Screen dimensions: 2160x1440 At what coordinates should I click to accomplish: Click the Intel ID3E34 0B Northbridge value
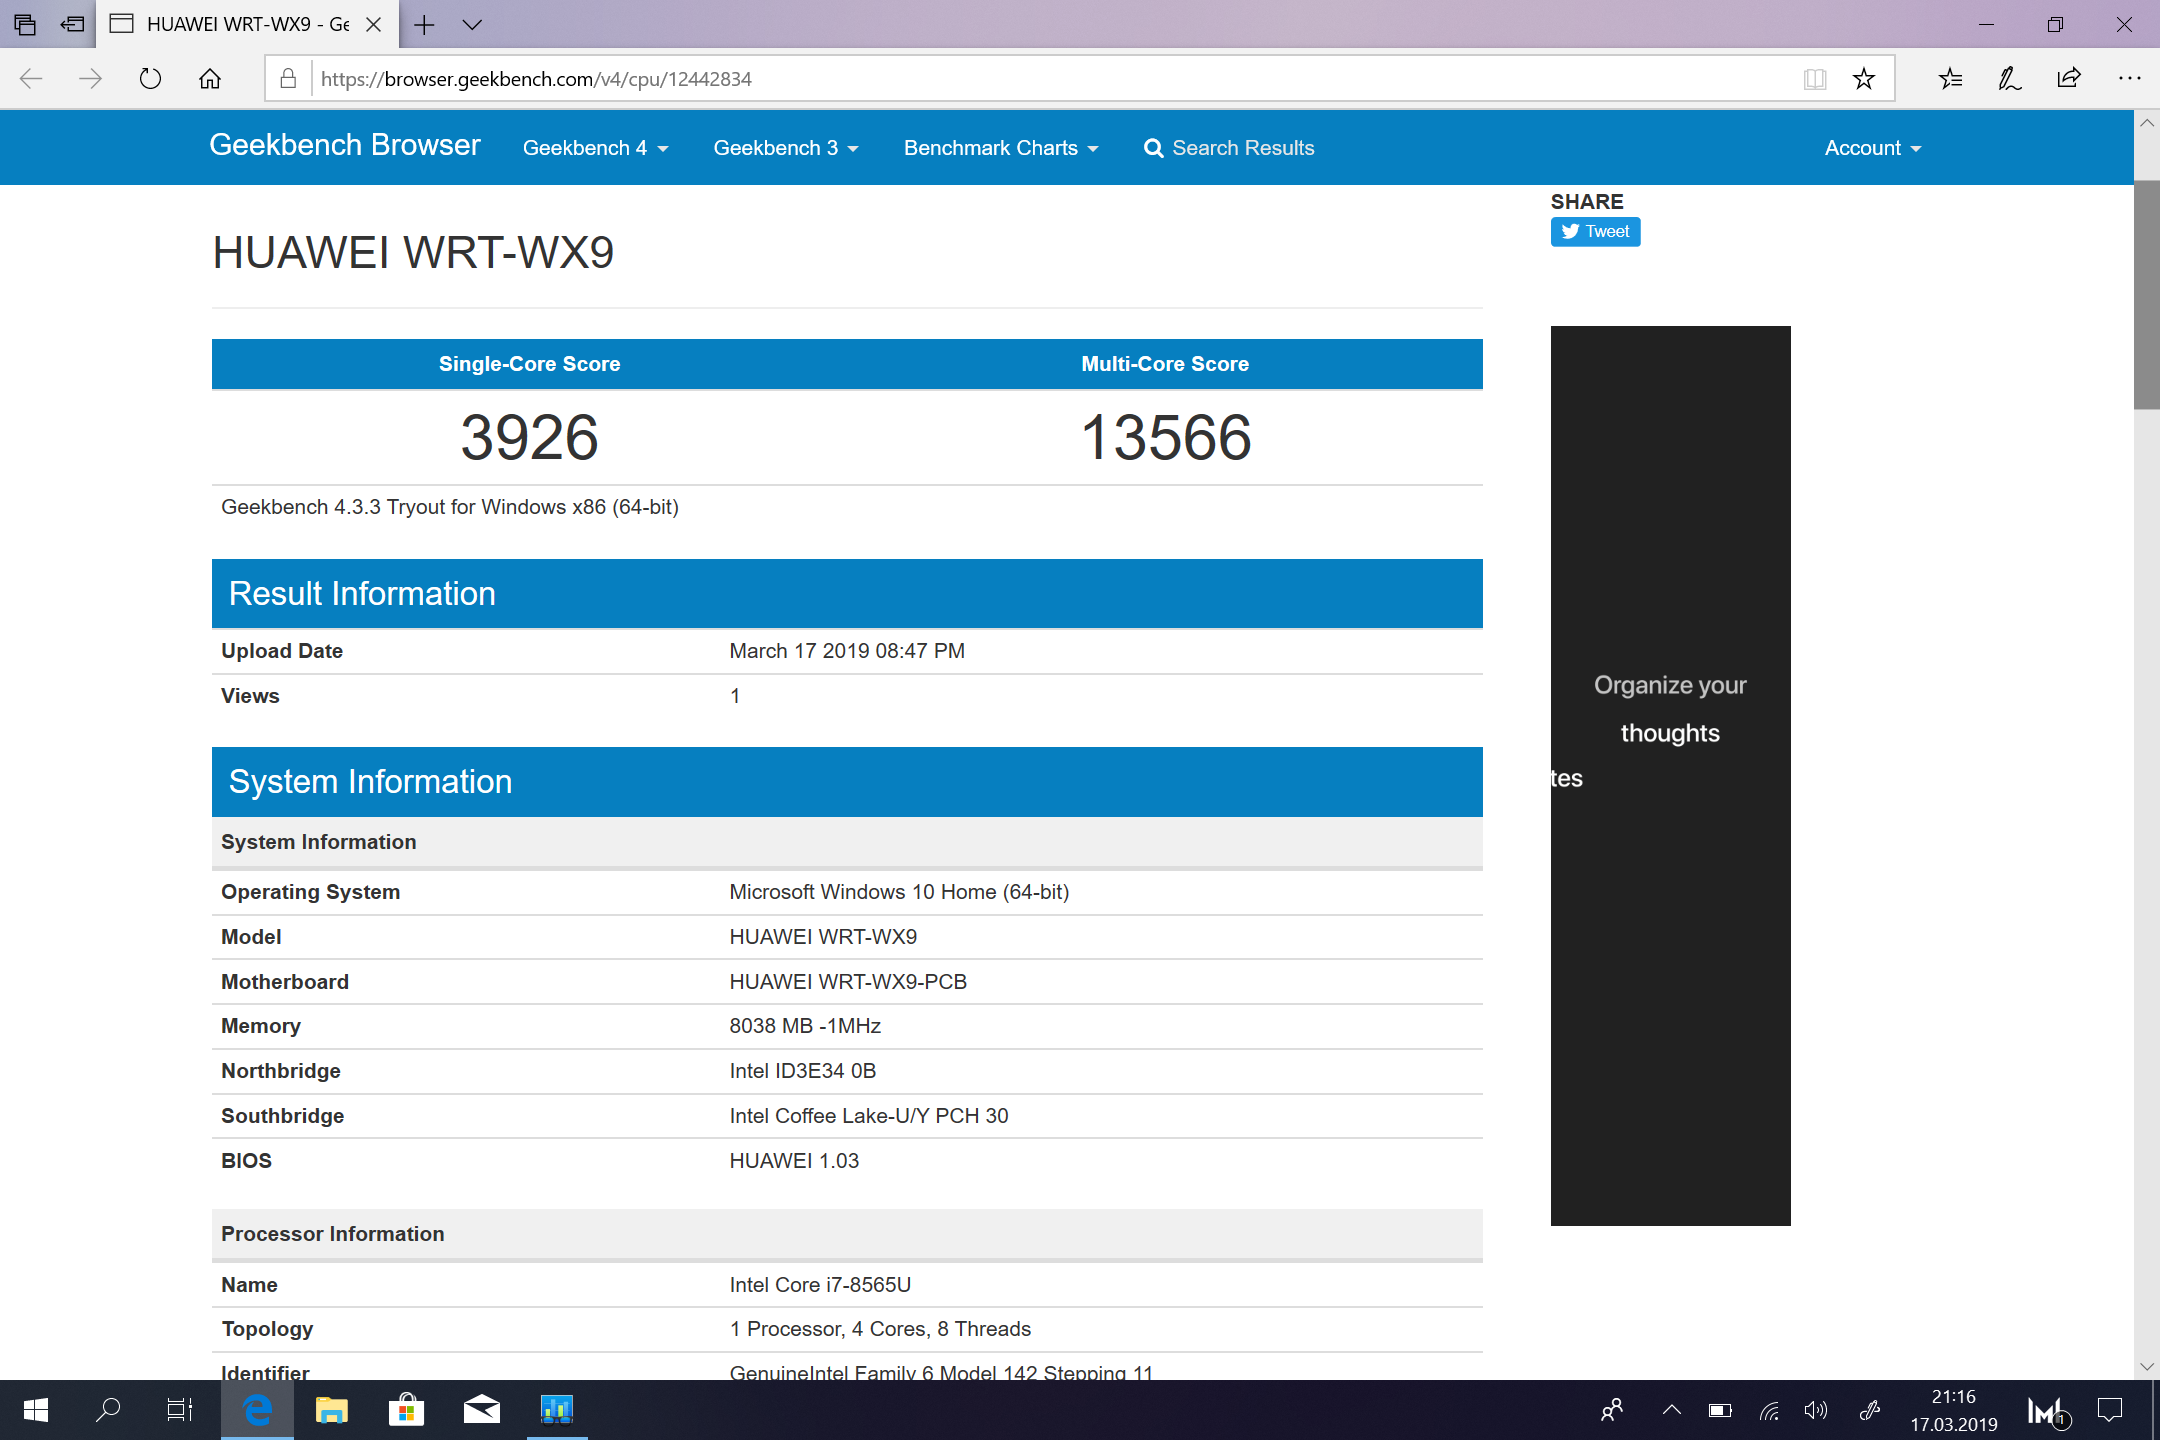click(x=803, y=1071)
